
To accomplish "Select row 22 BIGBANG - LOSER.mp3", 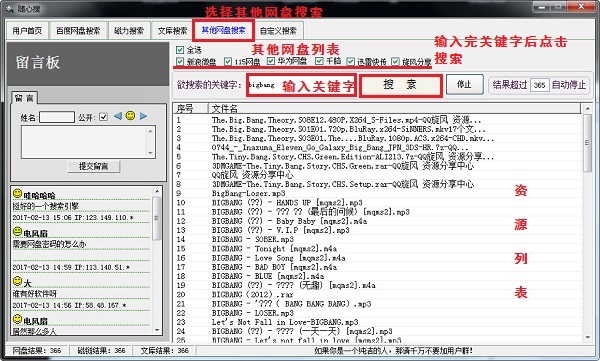I will (377, 313).
